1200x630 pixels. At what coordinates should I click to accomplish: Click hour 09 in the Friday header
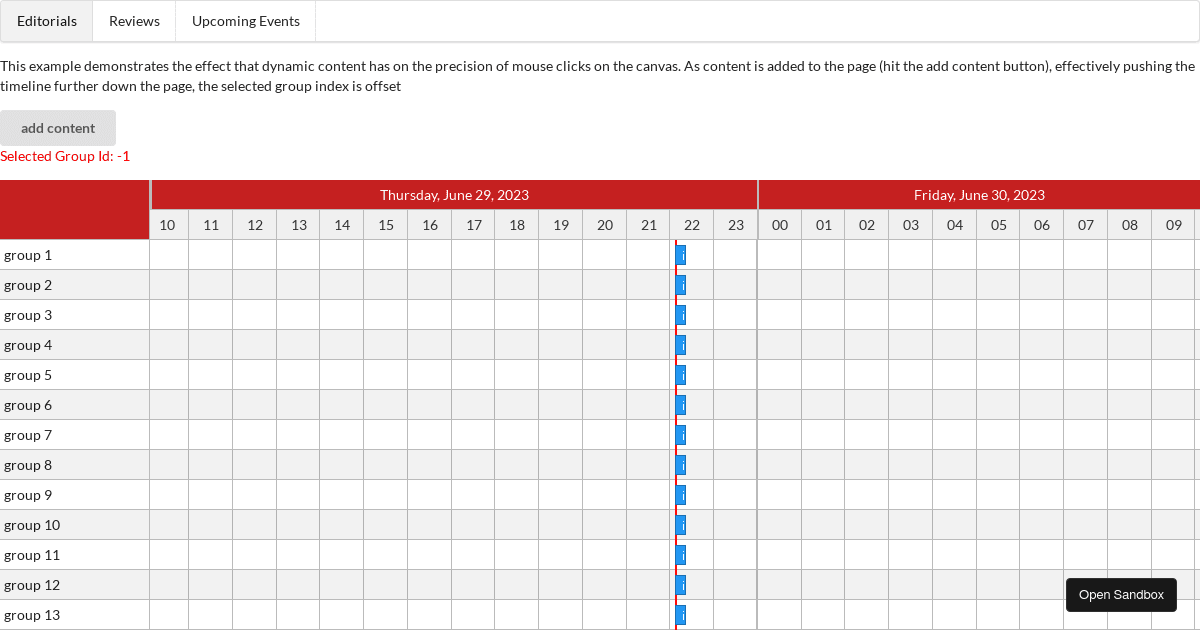(x=1174, y=225)
